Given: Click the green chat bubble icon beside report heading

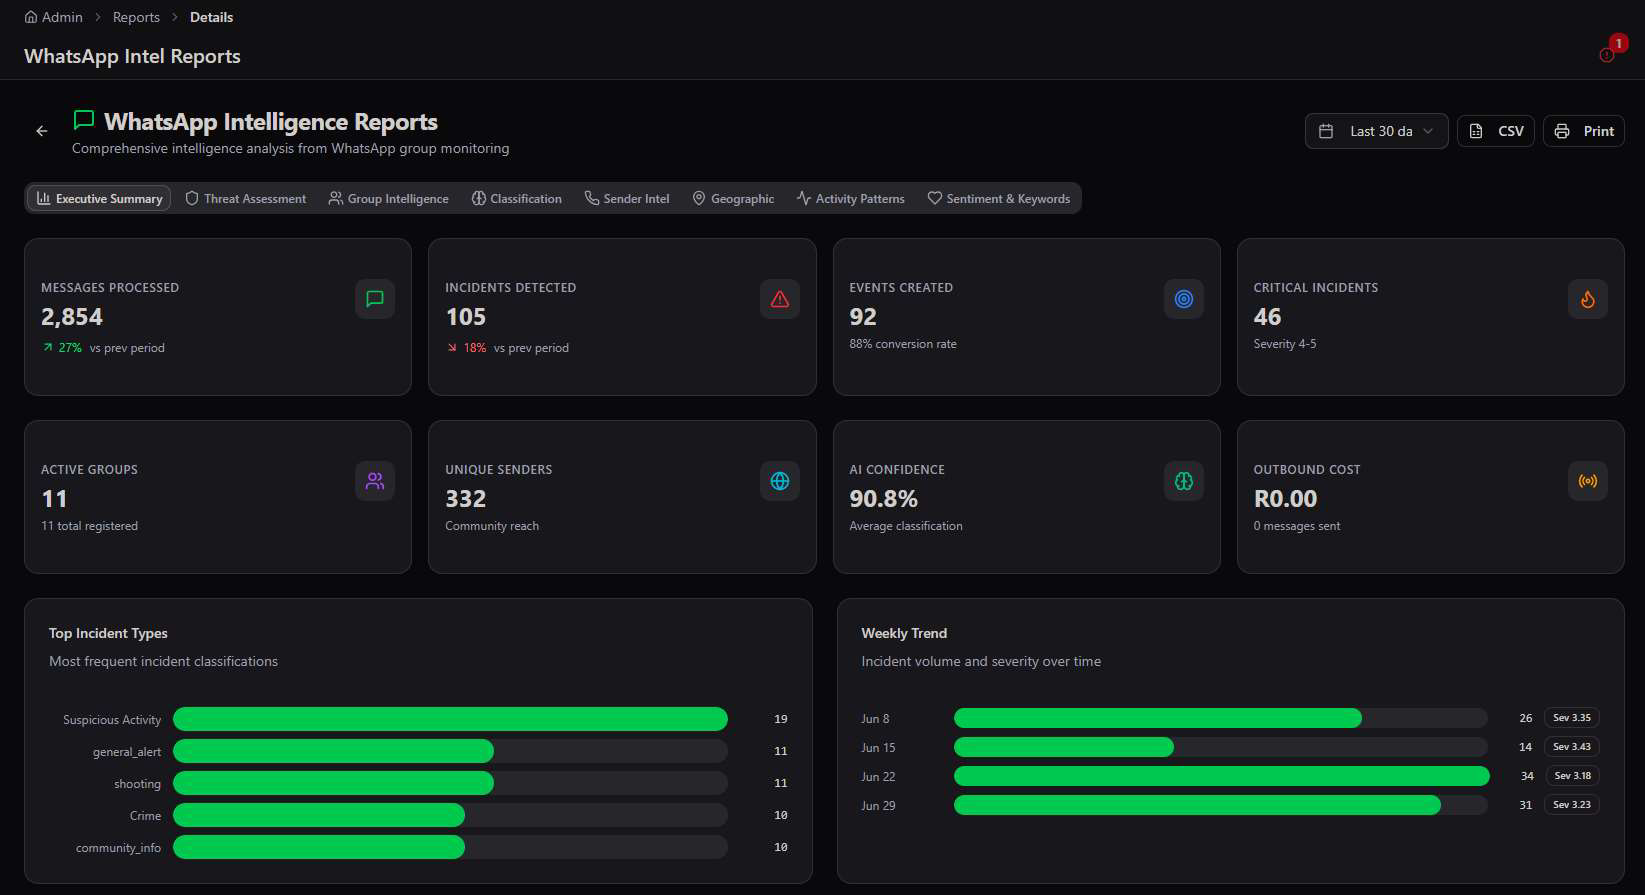Looking at the screenshot, I should click(x=84, y=121).
